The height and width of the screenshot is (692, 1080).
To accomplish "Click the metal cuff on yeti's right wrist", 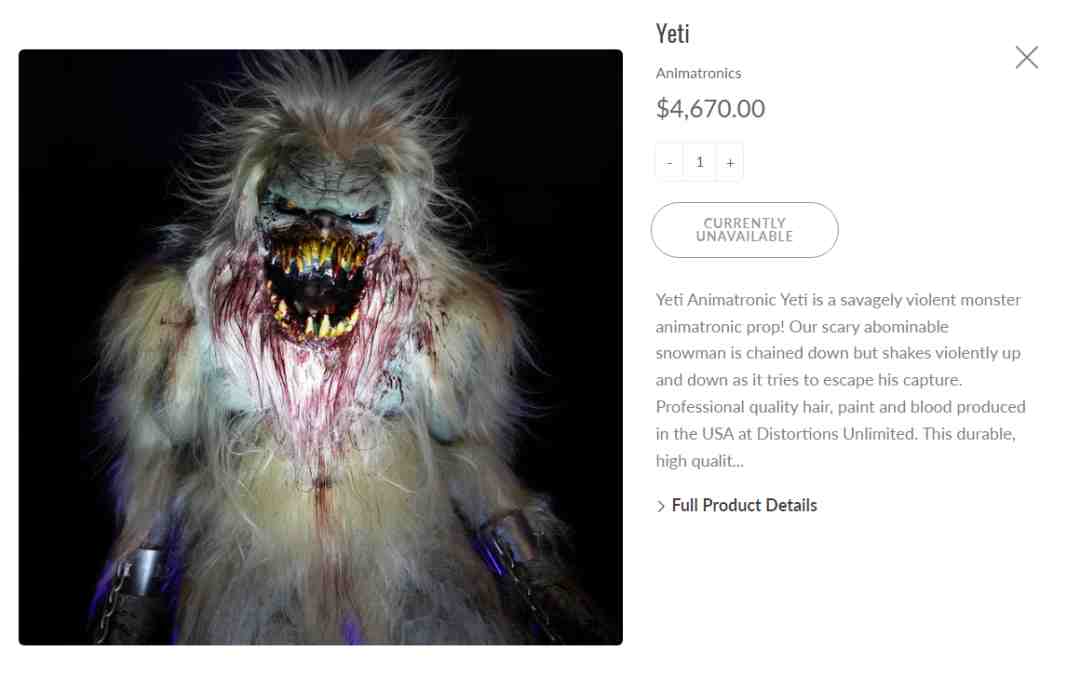I will point(143,570).
